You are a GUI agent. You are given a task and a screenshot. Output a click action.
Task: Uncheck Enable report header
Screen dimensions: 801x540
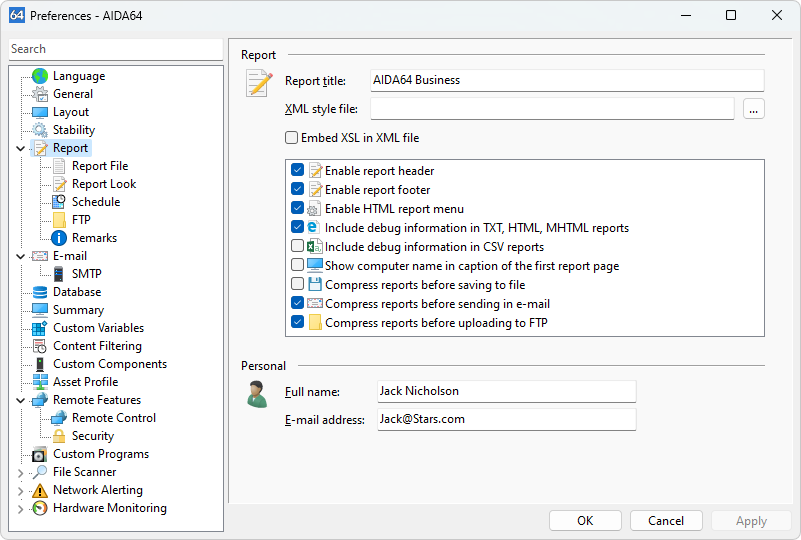[x=297, y=170]
